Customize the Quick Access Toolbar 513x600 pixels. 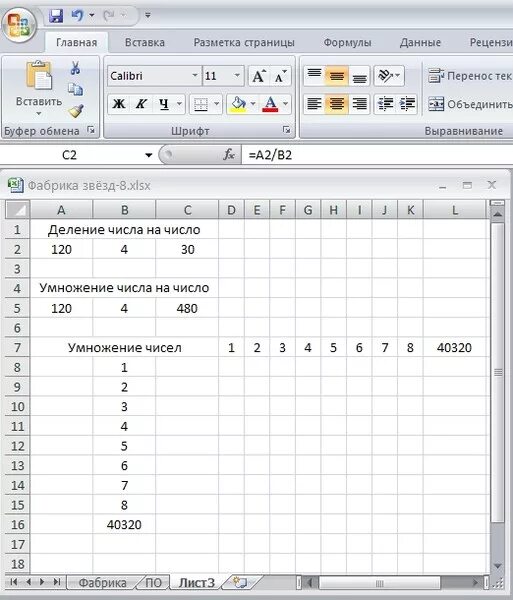(148, 16)
